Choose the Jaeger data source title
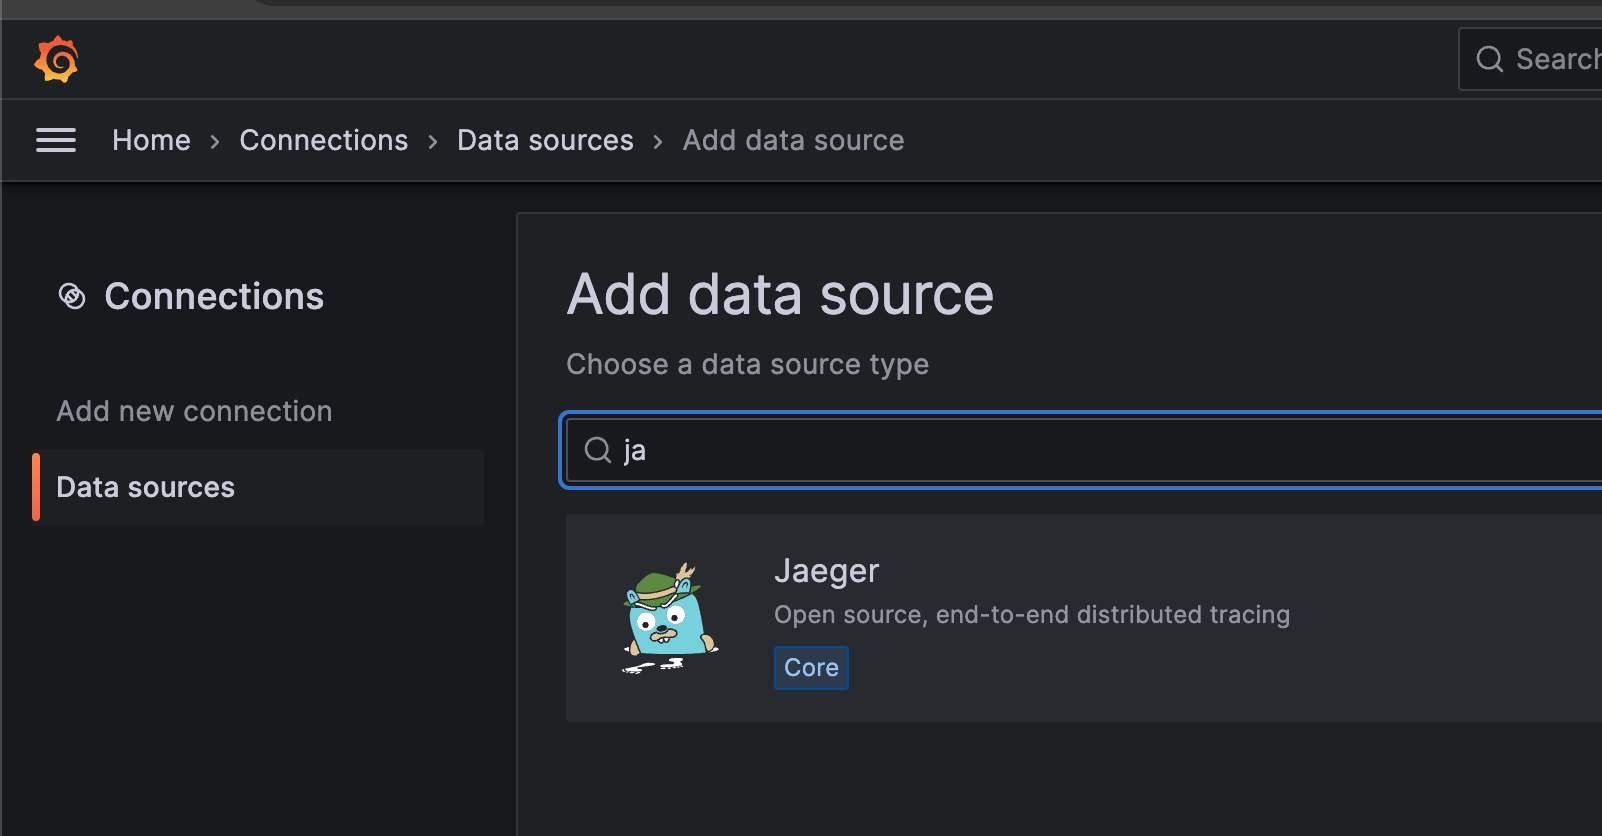This screenshot has height=836, width=1602. pos(826,571)
